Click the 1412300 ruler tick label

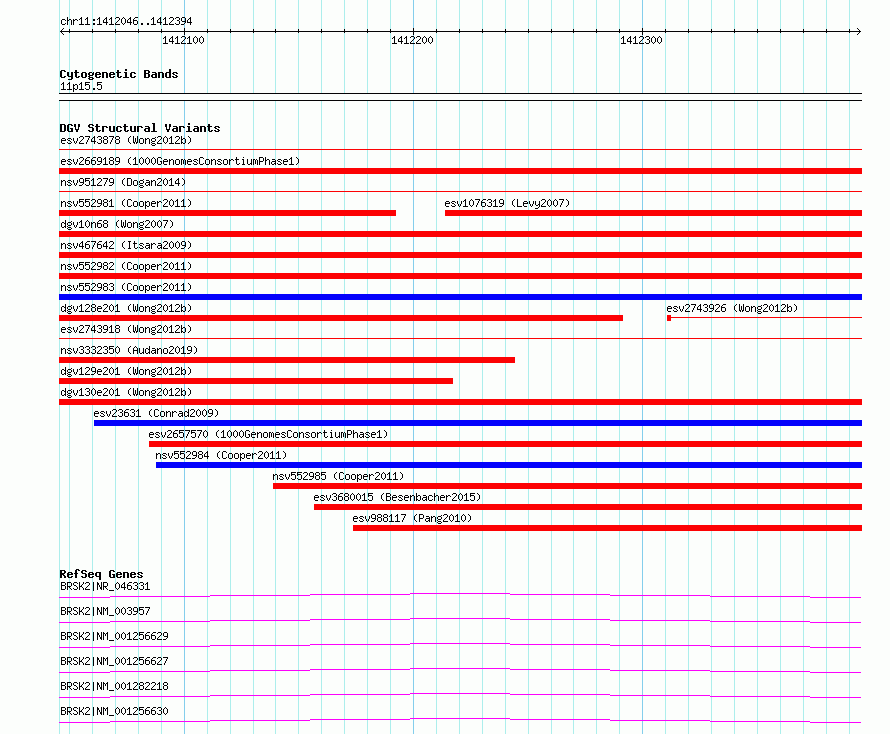[641, 40]
